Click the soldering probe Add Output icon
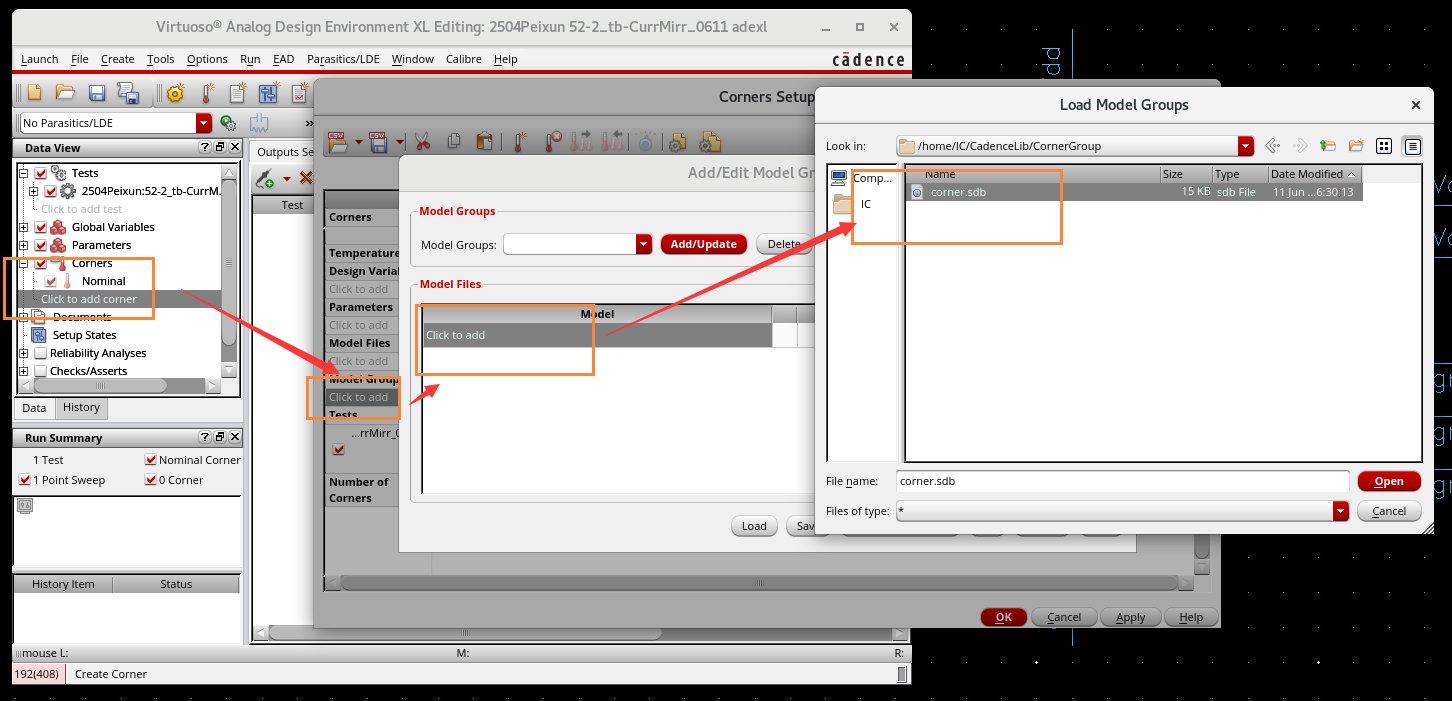The width and height of the screenshot is (1452, 701). click(x=266, y=179)
